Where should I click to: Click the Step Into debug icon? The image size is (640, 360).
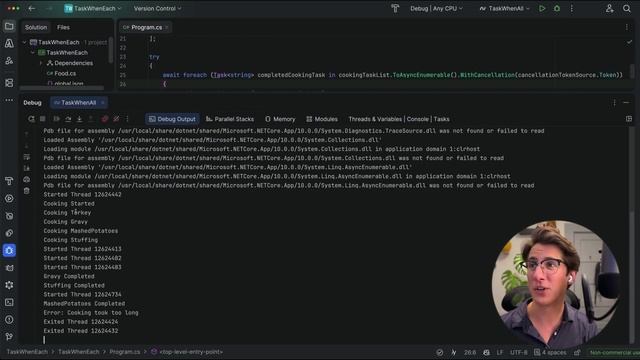pos(79,119)
